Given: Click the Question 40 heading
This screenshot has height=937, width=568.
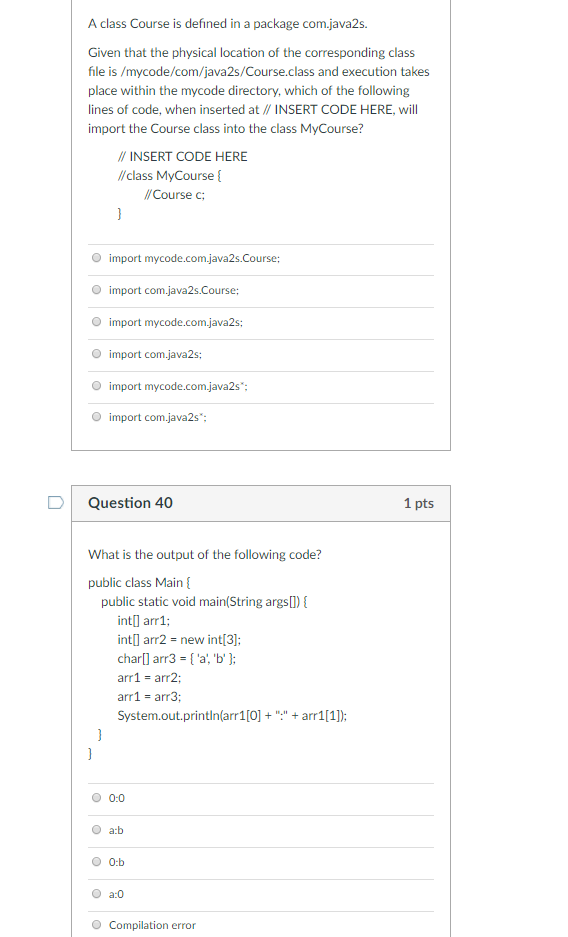Looking at the screenshot, I should pyautogui.click(x=130, y=503).
